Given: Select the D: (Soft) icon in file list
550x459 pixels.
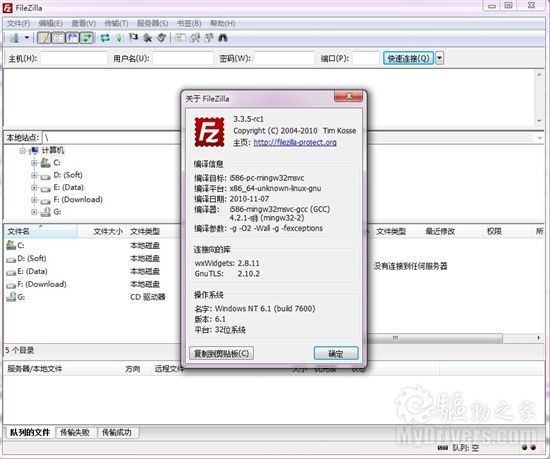Looking at the screenshot, I should coord(11,259).
